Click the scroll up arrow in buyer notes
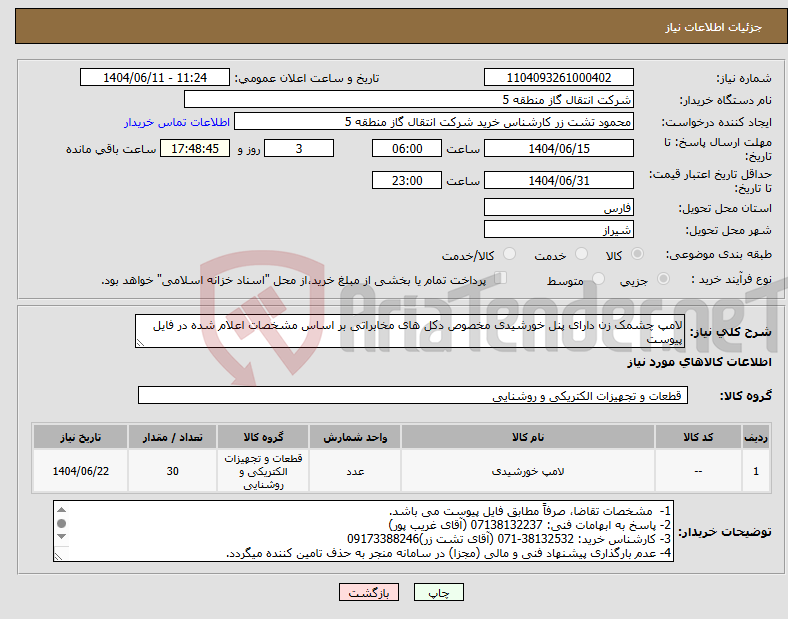 point(61,510)
